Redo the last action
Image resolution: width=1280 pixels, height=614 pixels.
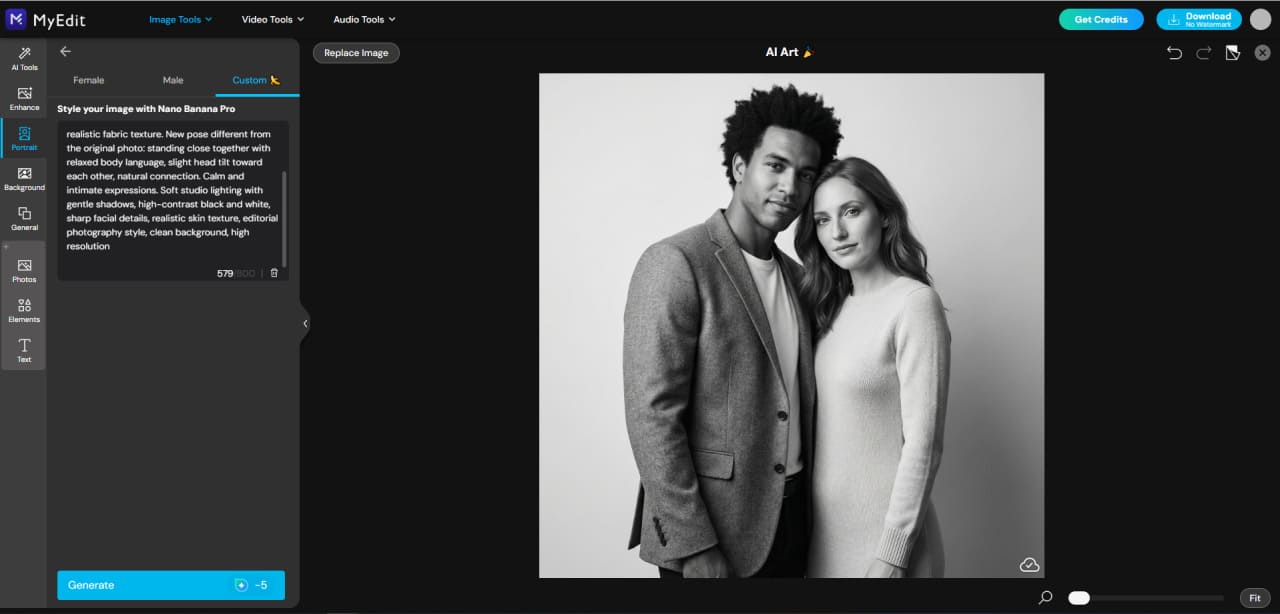(x=1203, y=52)
